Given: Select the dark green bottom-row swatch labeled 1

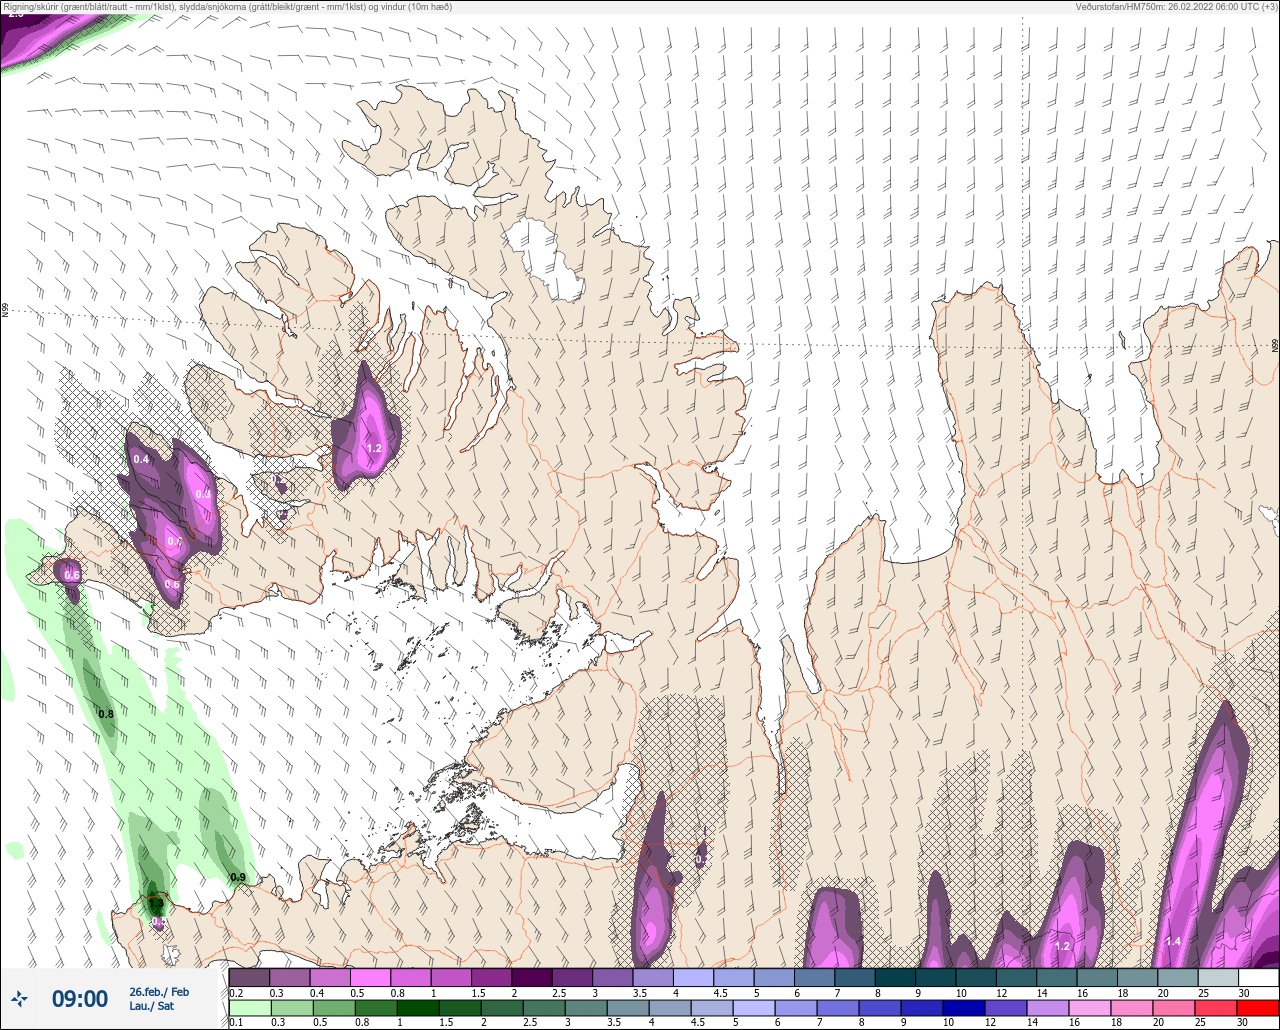Looking at the screenshot, I should click(x=418, y=1007).
